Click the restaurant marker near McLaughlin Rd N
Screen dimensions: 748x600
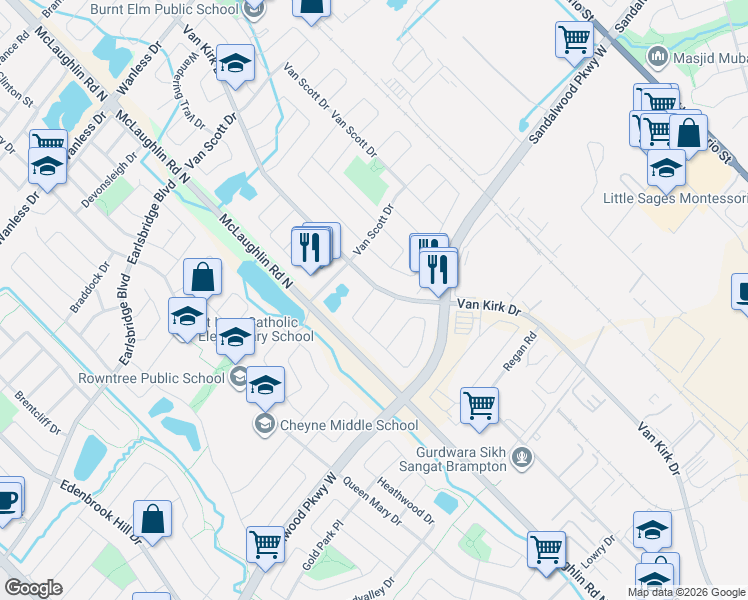pyautogui.click(x=311, y=249)
